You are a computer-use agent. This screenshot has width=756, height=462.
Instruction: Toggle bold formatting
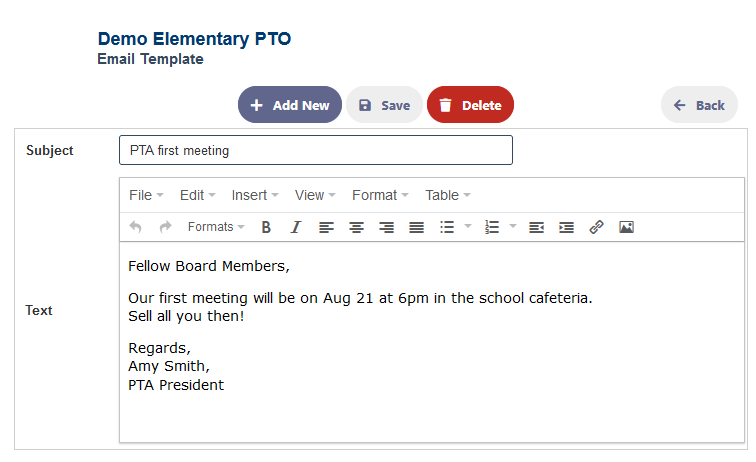point(266,227)
